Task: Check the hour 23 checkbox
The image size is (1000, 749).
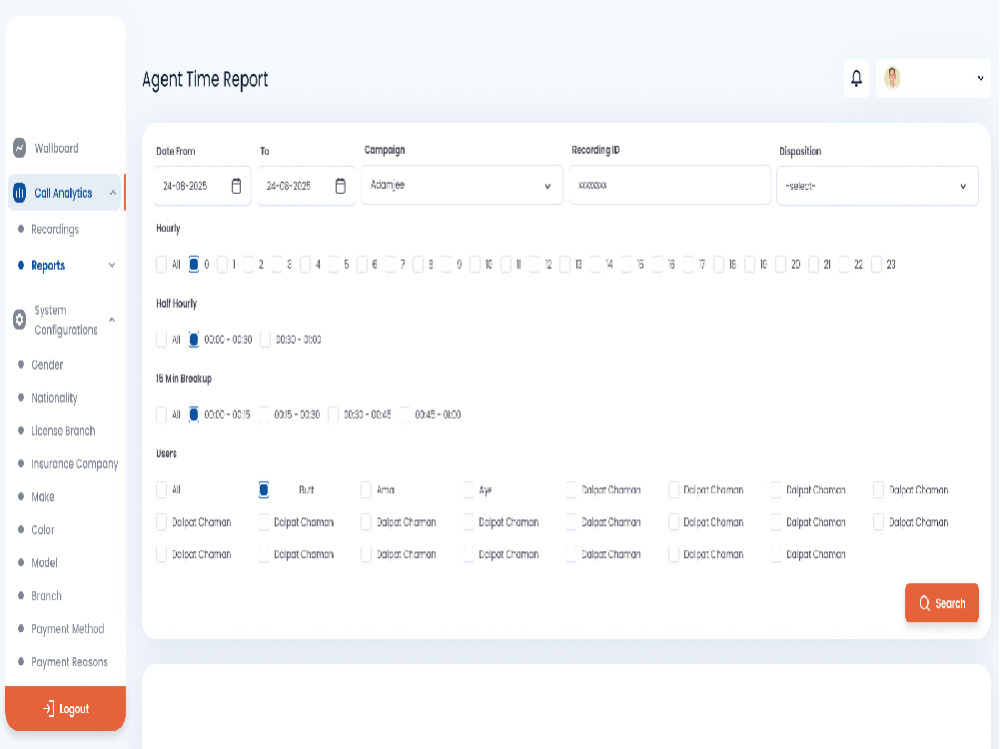Action: click(876, 264)
